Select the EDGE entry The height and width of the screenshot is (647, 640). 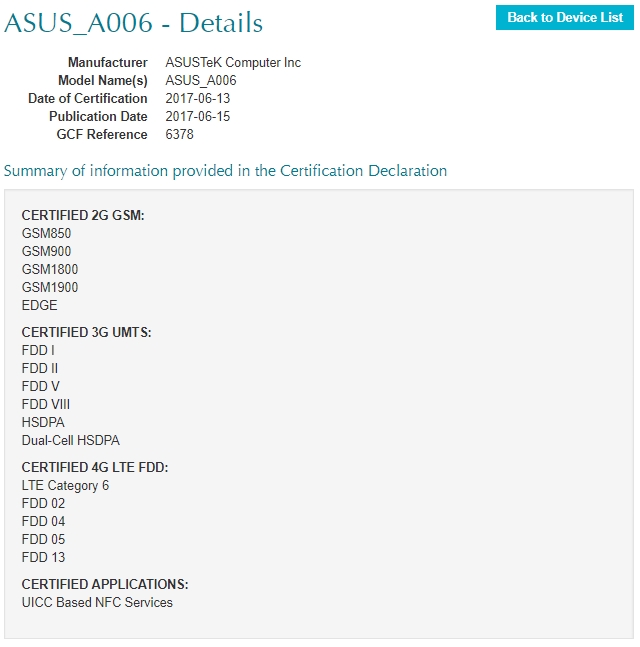coord(40,305)
